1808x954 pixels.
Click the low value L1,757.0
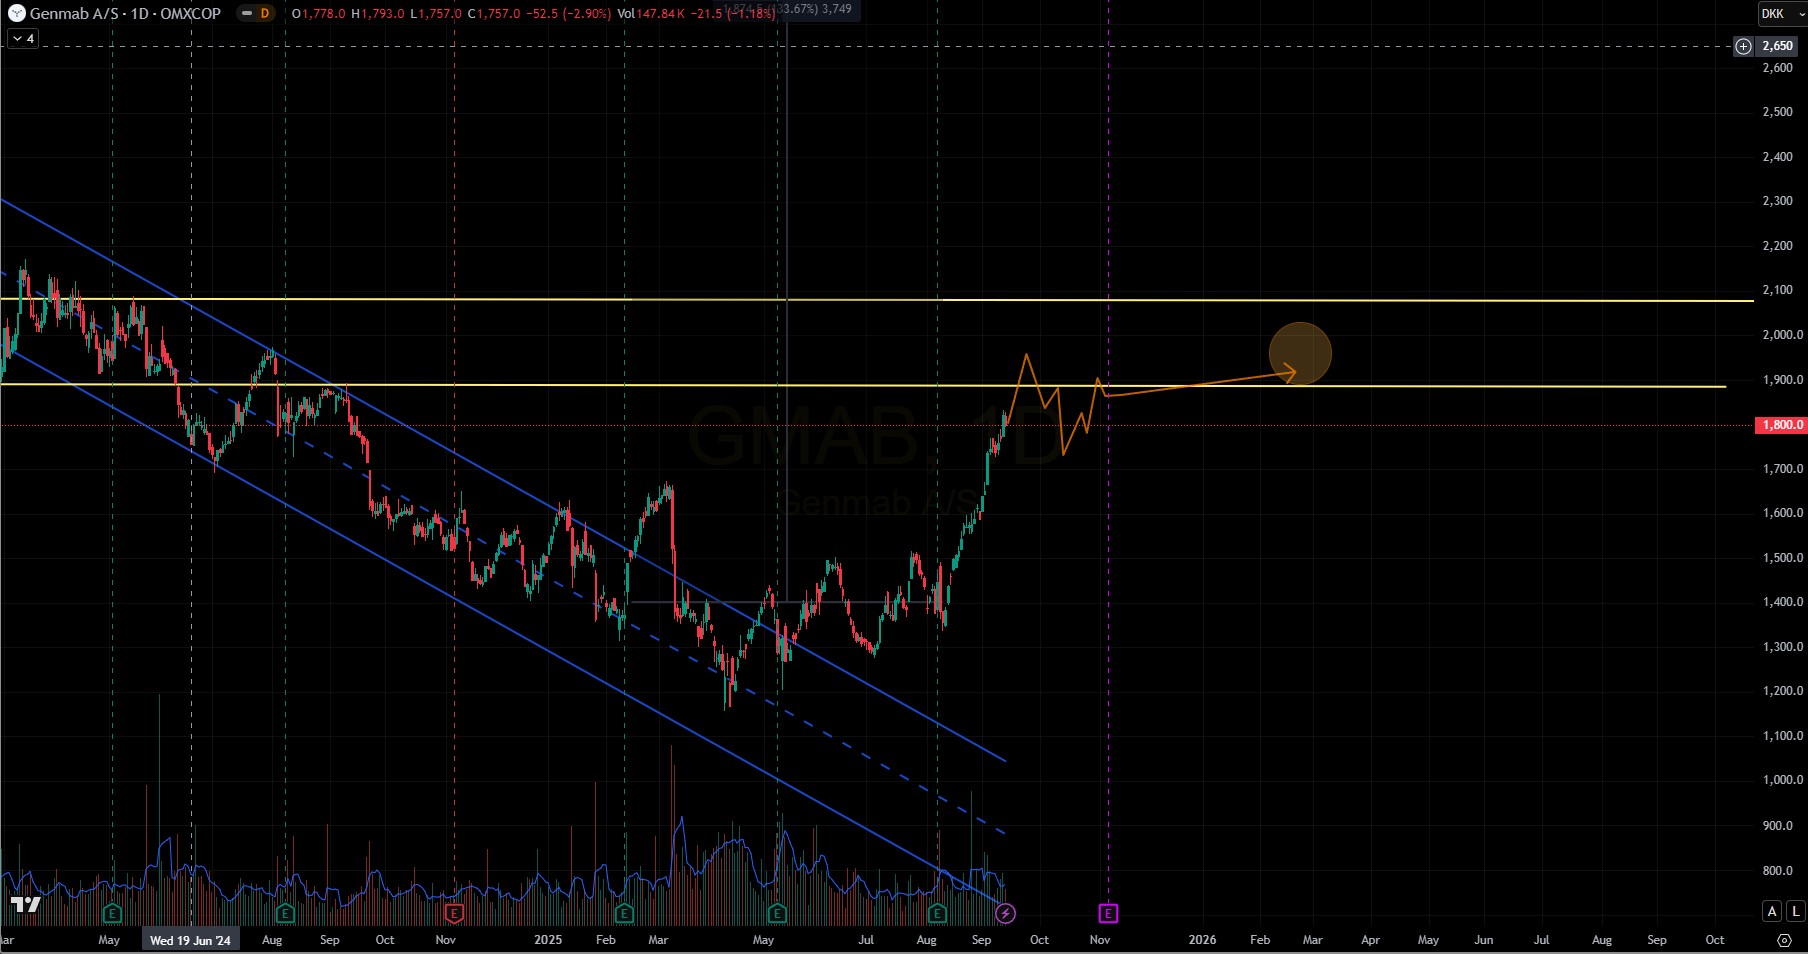coord(436,13)
